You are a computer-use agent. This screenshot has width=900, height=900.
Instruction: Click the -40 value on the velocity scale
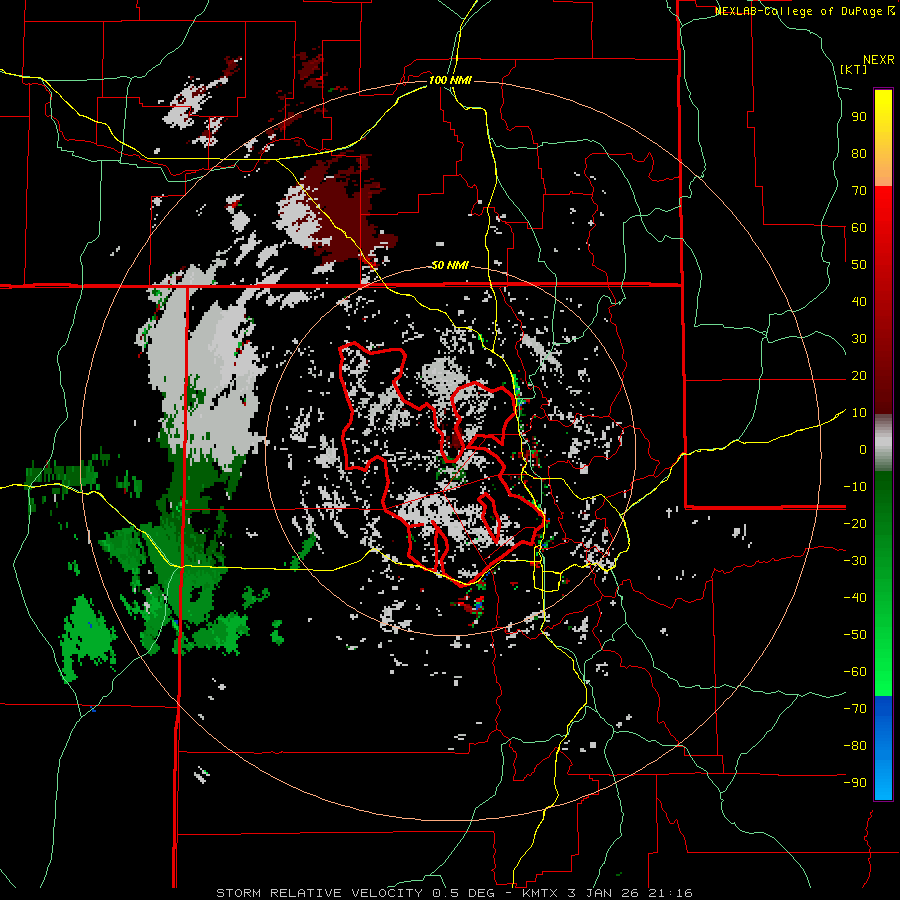(855, 598)
